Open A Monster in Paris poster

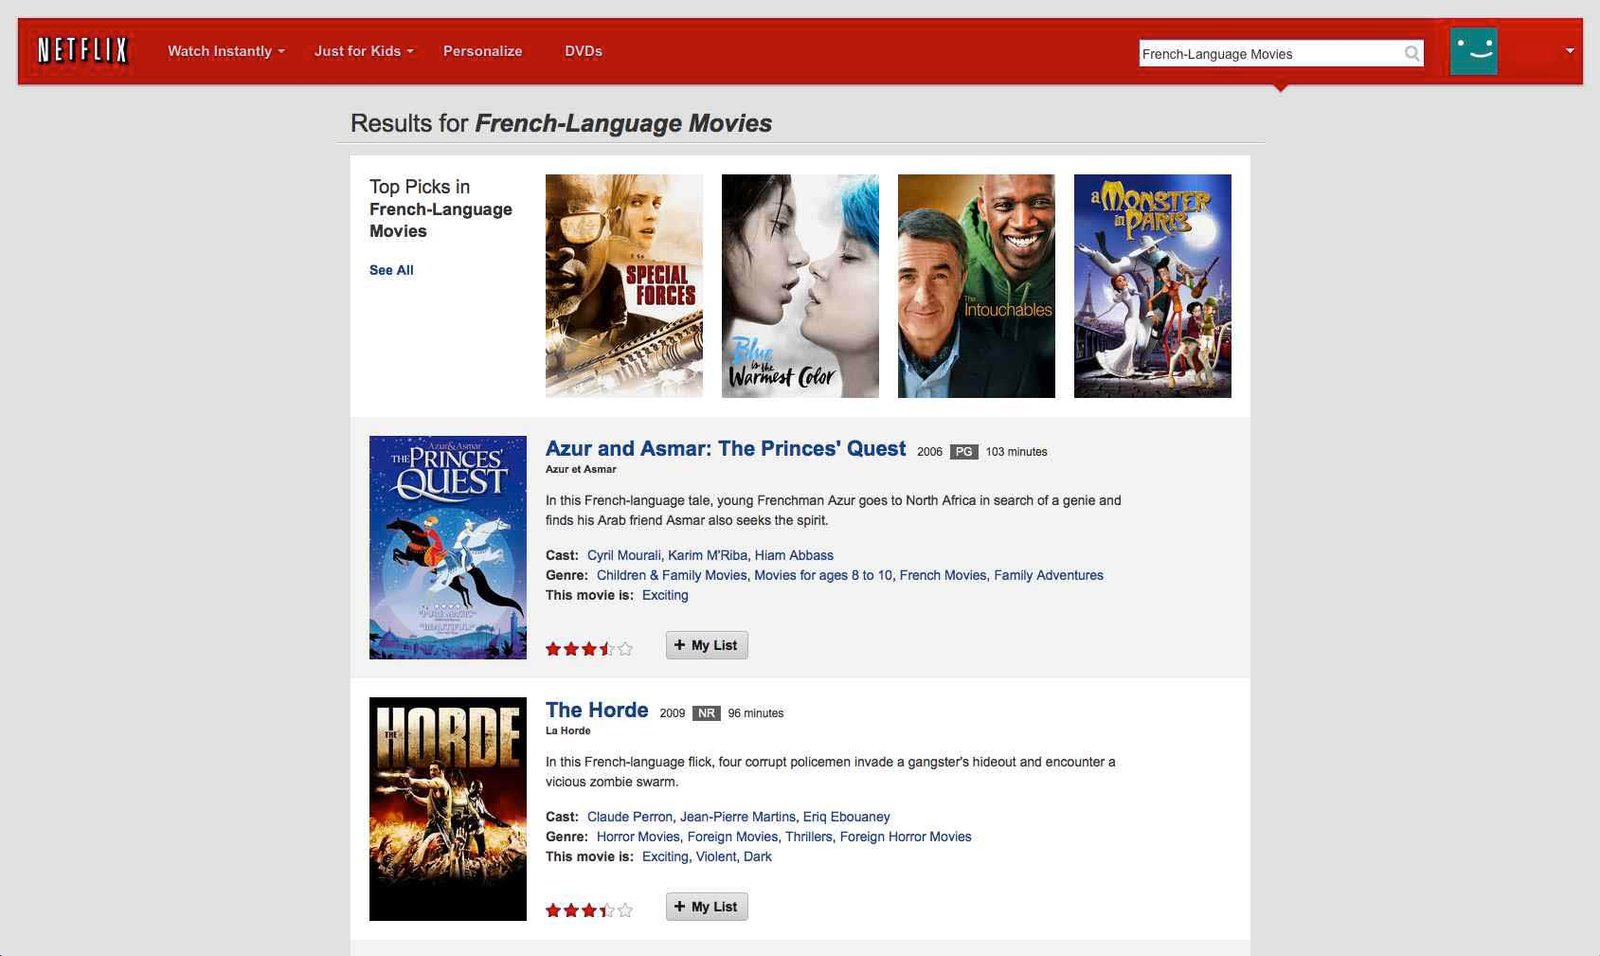pos(1152,286)
